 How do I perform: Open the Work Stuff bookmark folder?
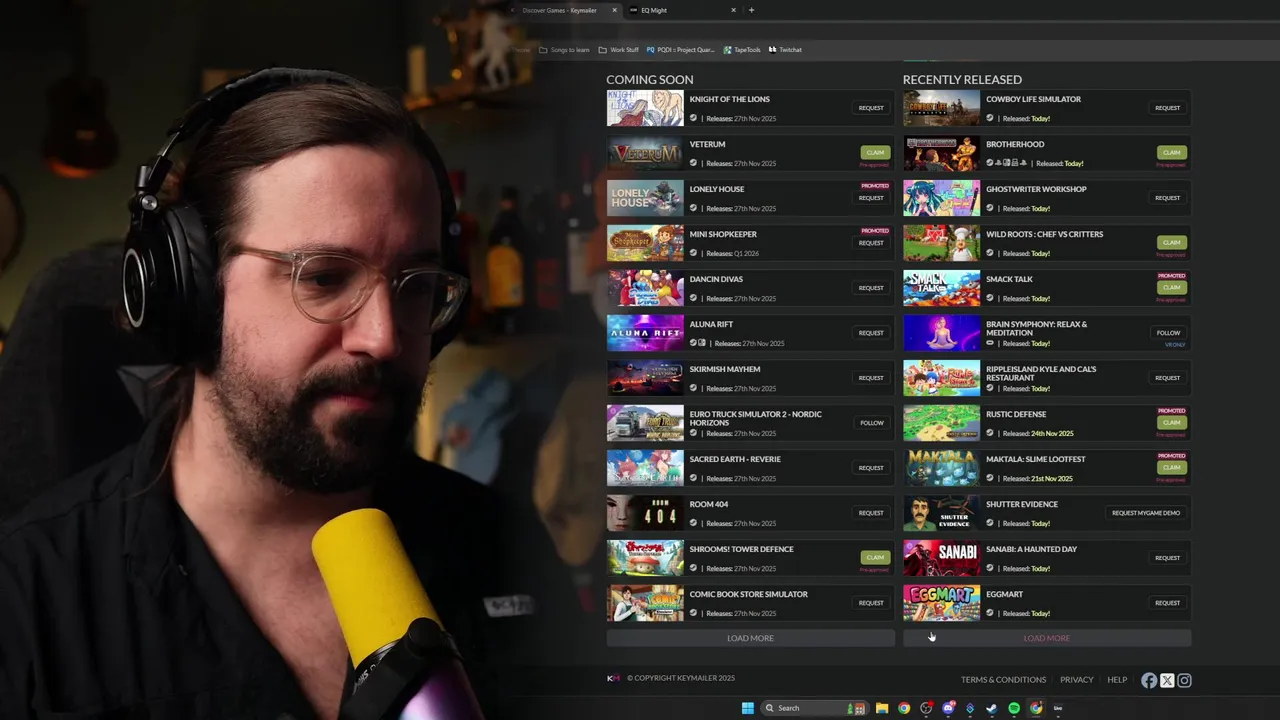click(618, 49)
